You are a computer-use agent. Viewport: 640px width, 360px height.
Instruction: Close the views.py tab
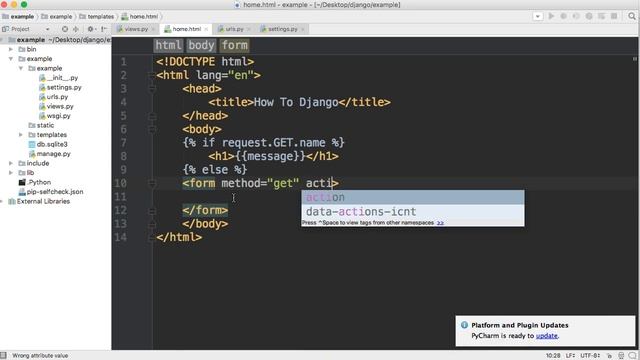pyautogui.click(x=153, y=29)
